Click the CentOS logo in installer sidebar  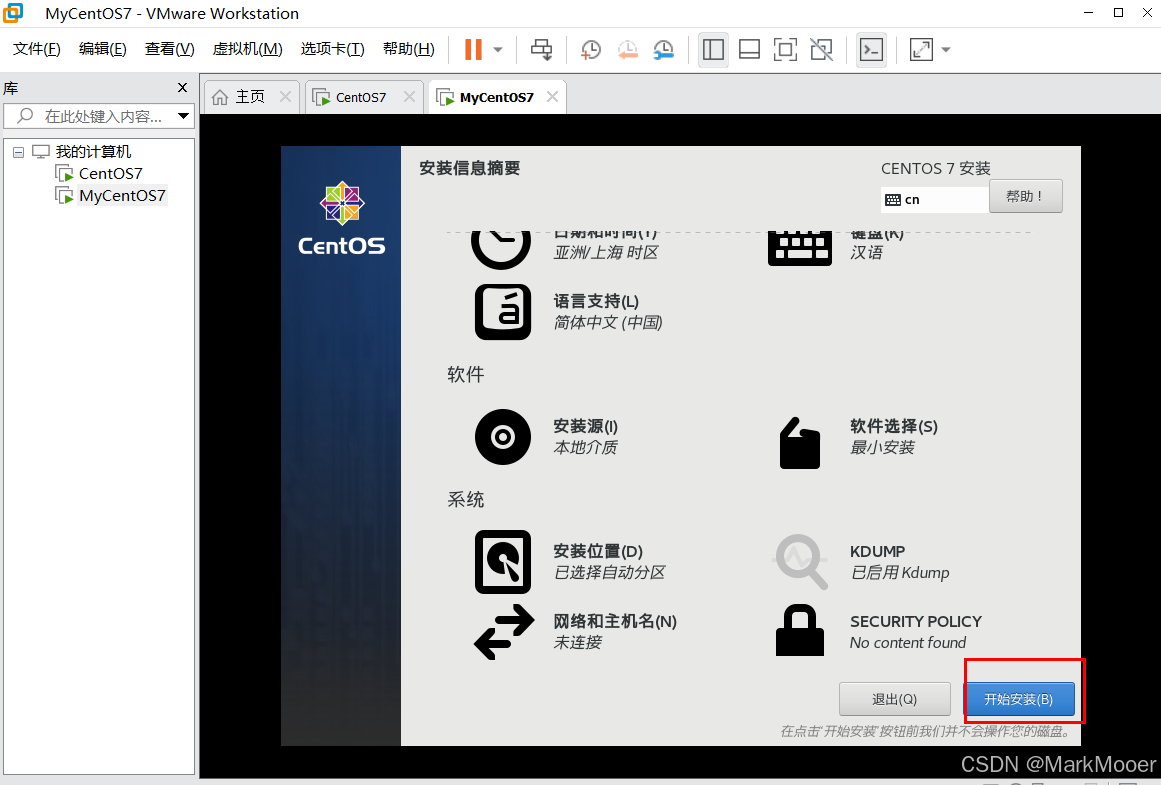pyautogui.click(x=341, y=218)
